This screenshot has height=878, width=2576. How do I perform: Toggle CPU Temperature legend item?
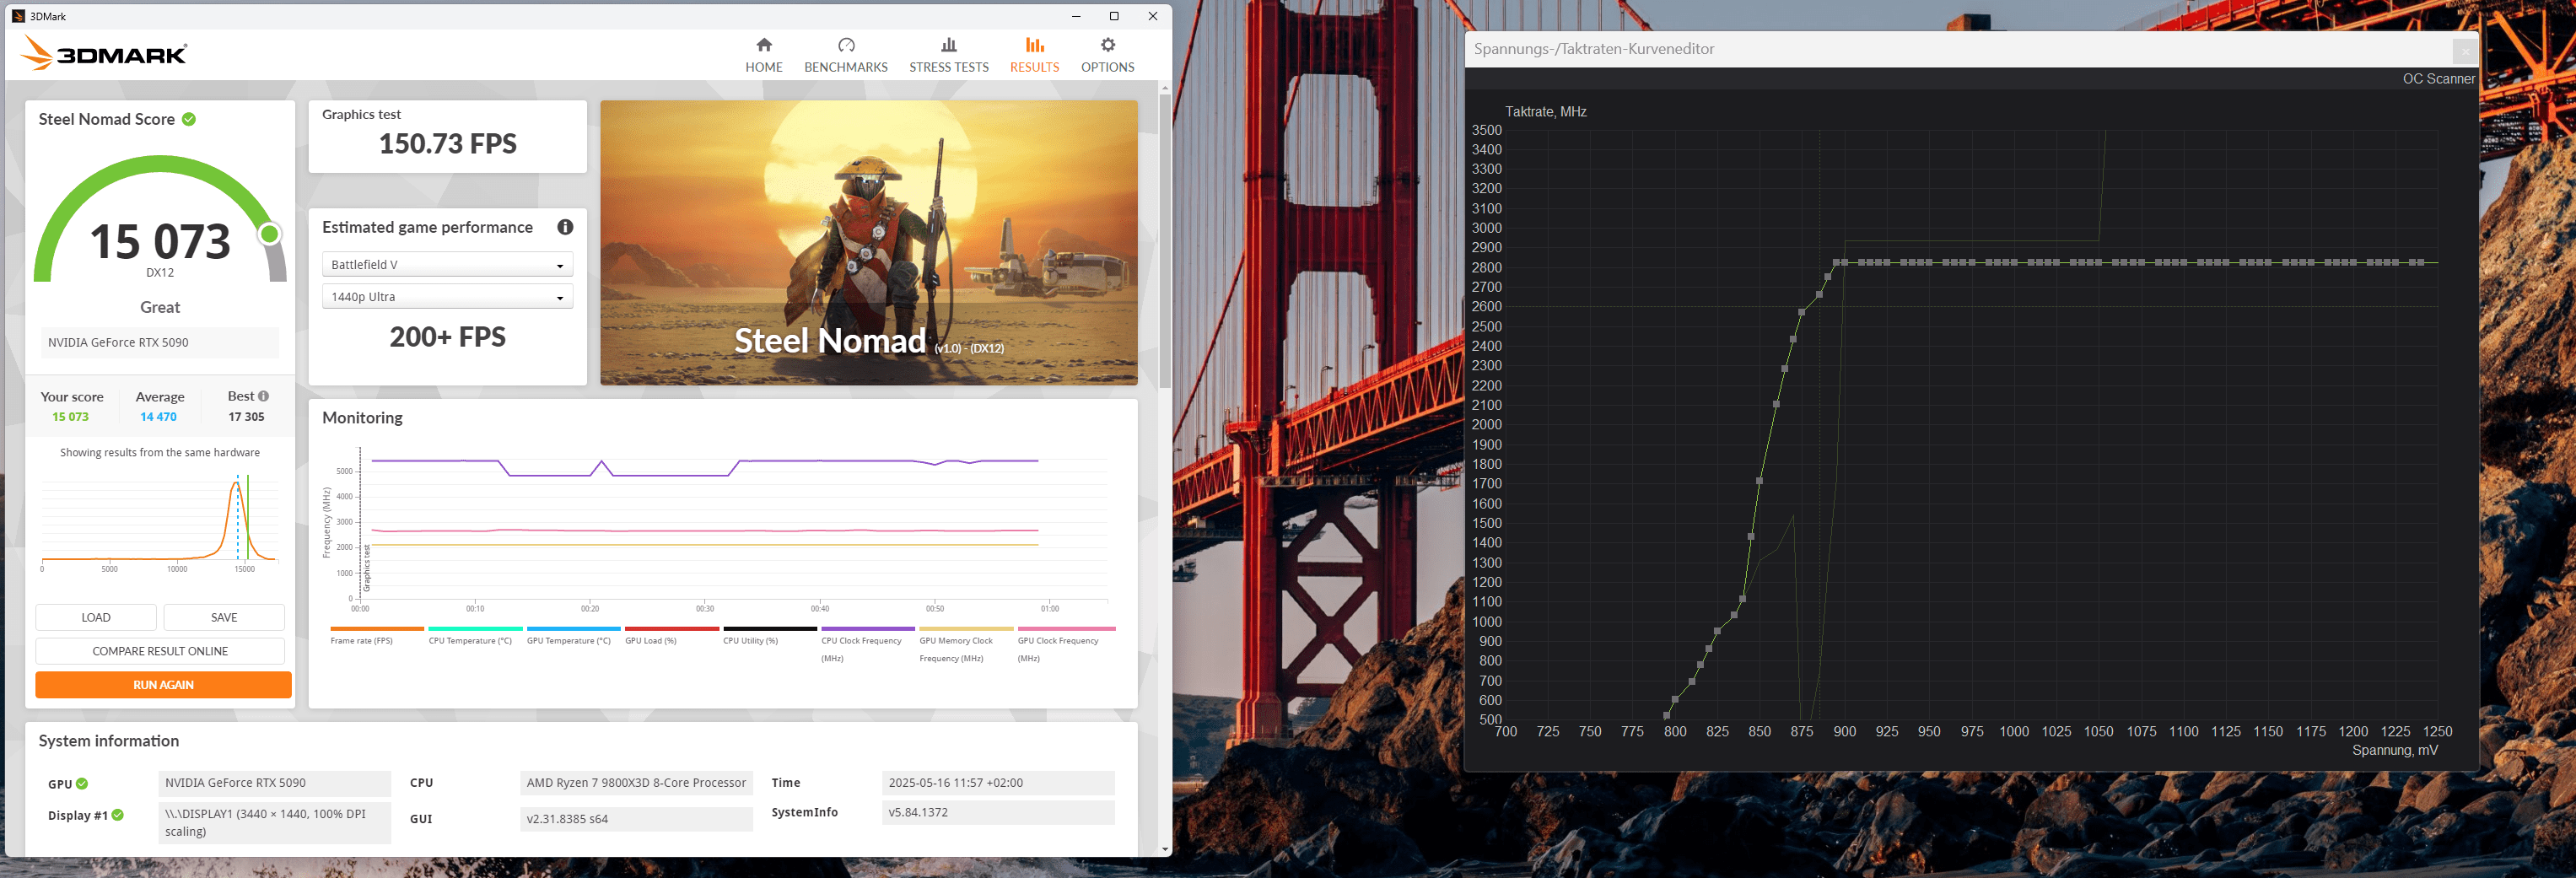(475, 636)
